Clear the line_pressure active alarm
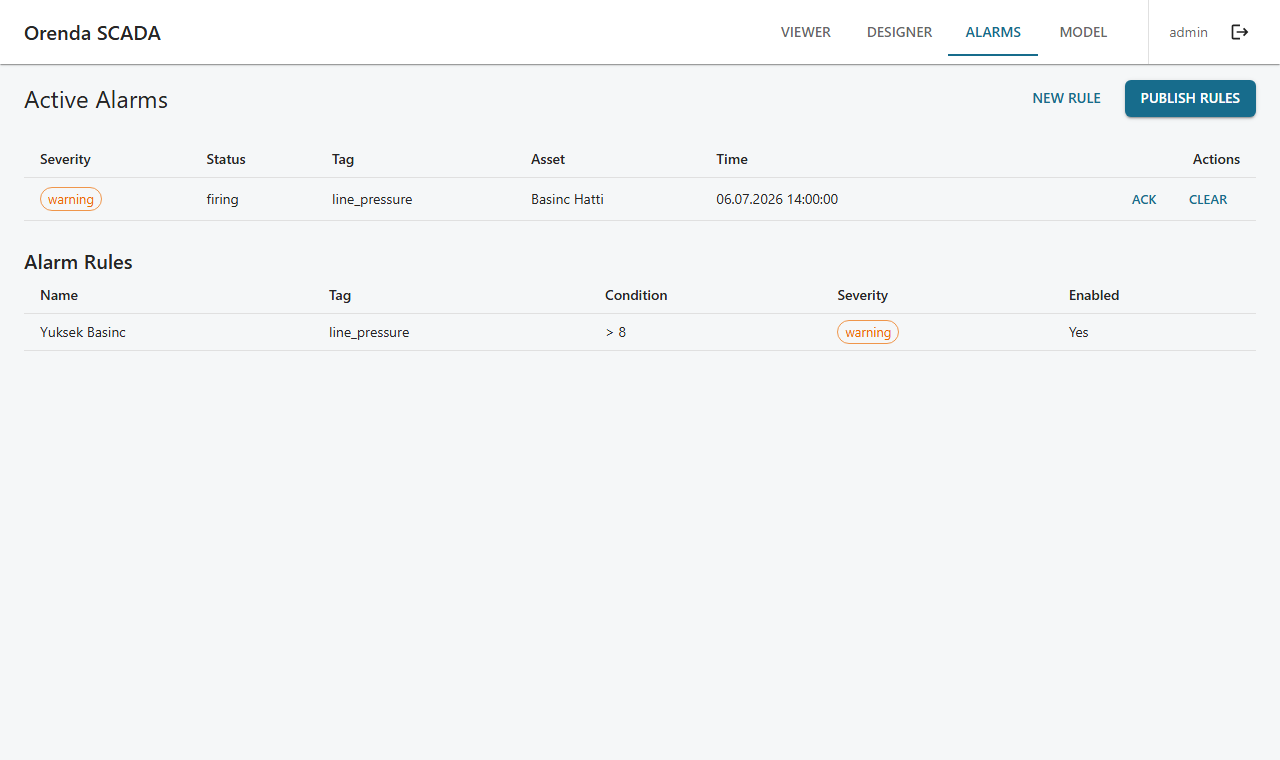 1208,199
